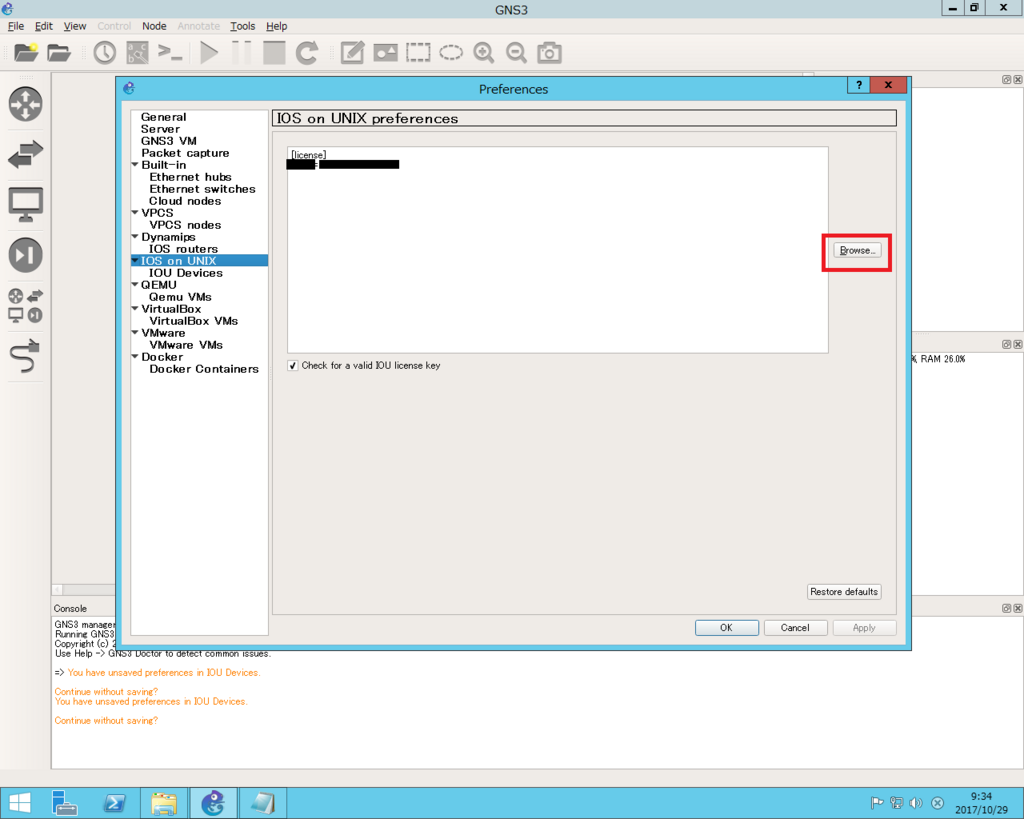Collapse the VMware tree group
This screenshot has height=819, width=1024.
point(135,332)
